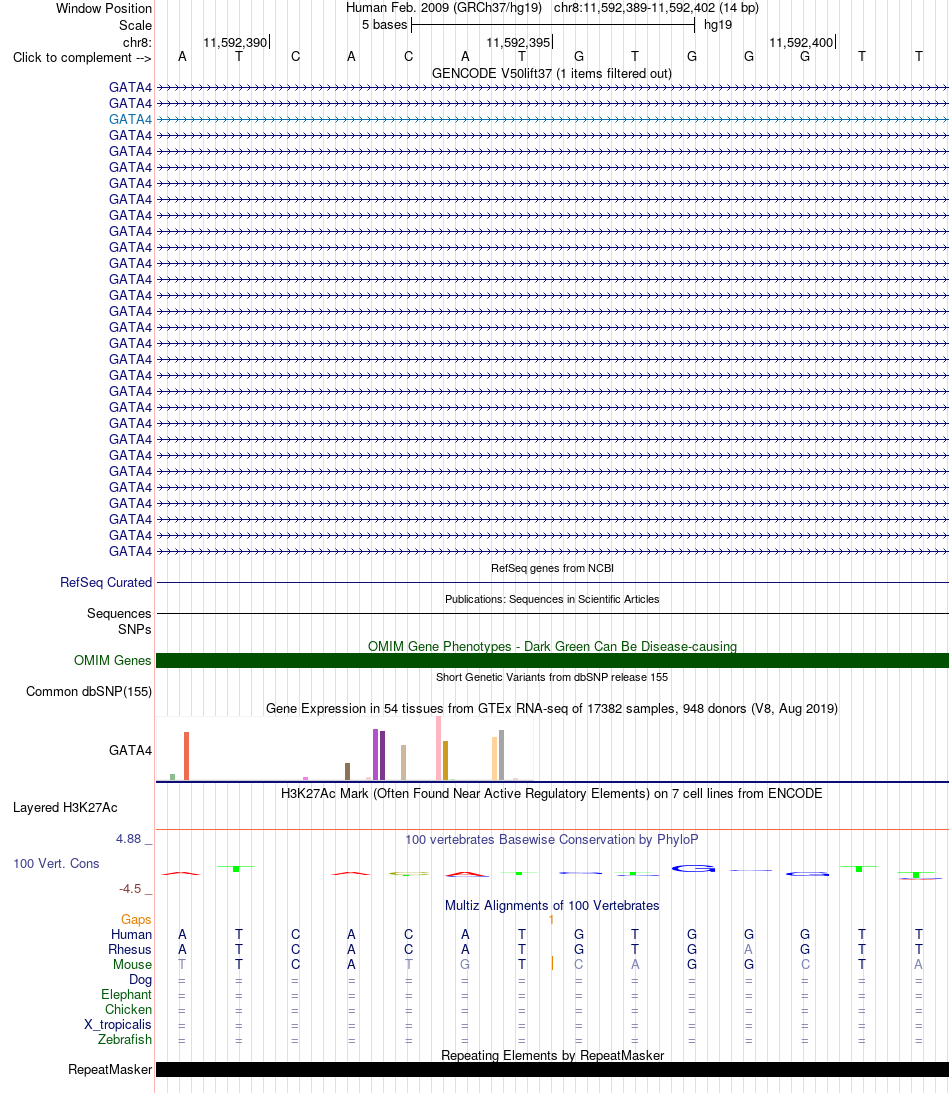Screen dimensions: 950x1093
Task: Click the GENCODE V50lift37 track title
Action: (551, 73)
